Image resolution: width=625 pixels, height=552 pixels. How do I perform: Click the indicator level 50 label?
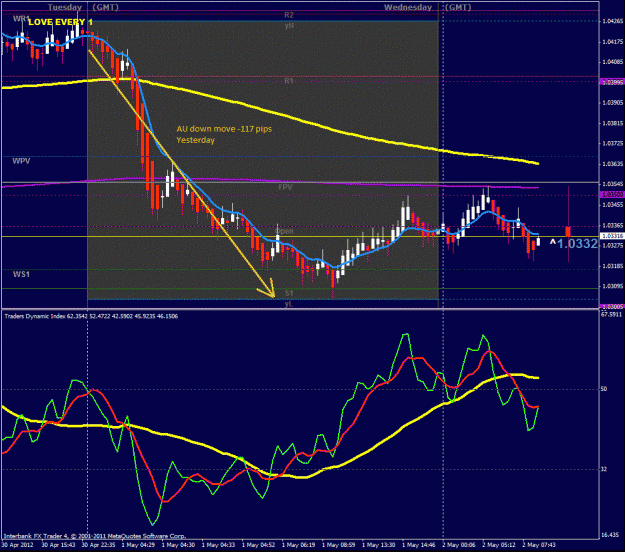pos(604,389)
